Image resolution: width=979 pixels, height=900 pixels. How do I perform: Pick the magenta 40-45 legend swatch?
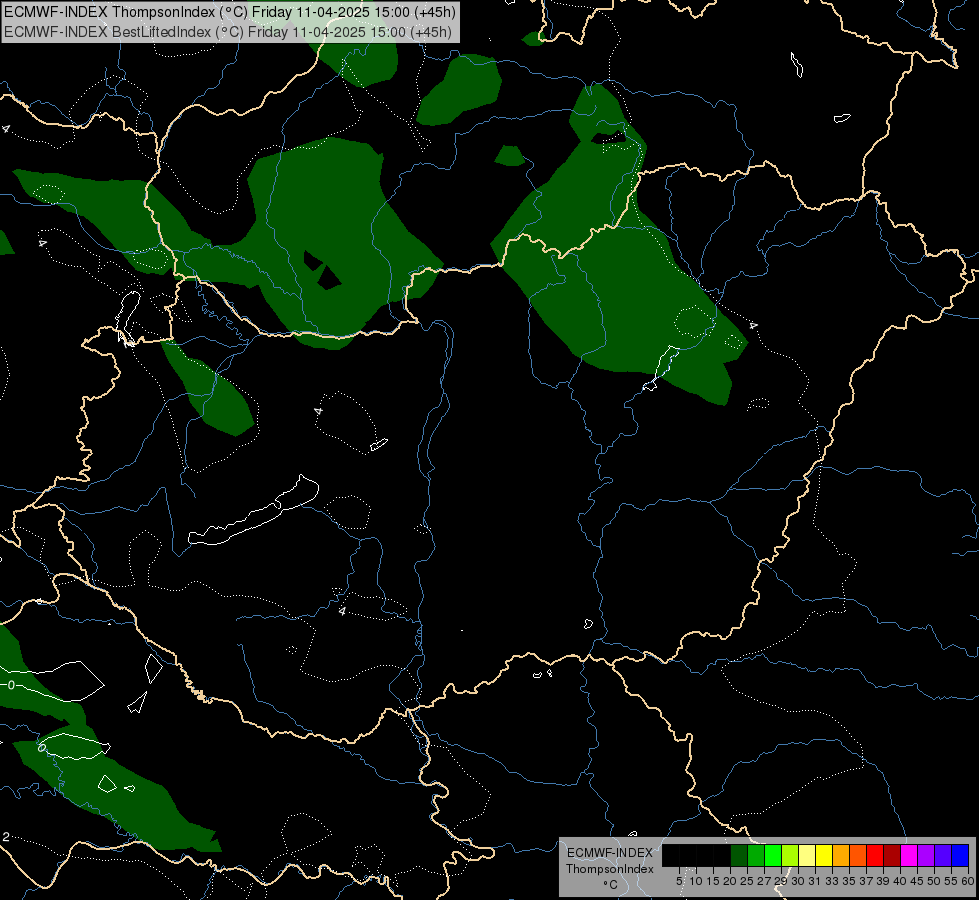(x=909, y=855)
